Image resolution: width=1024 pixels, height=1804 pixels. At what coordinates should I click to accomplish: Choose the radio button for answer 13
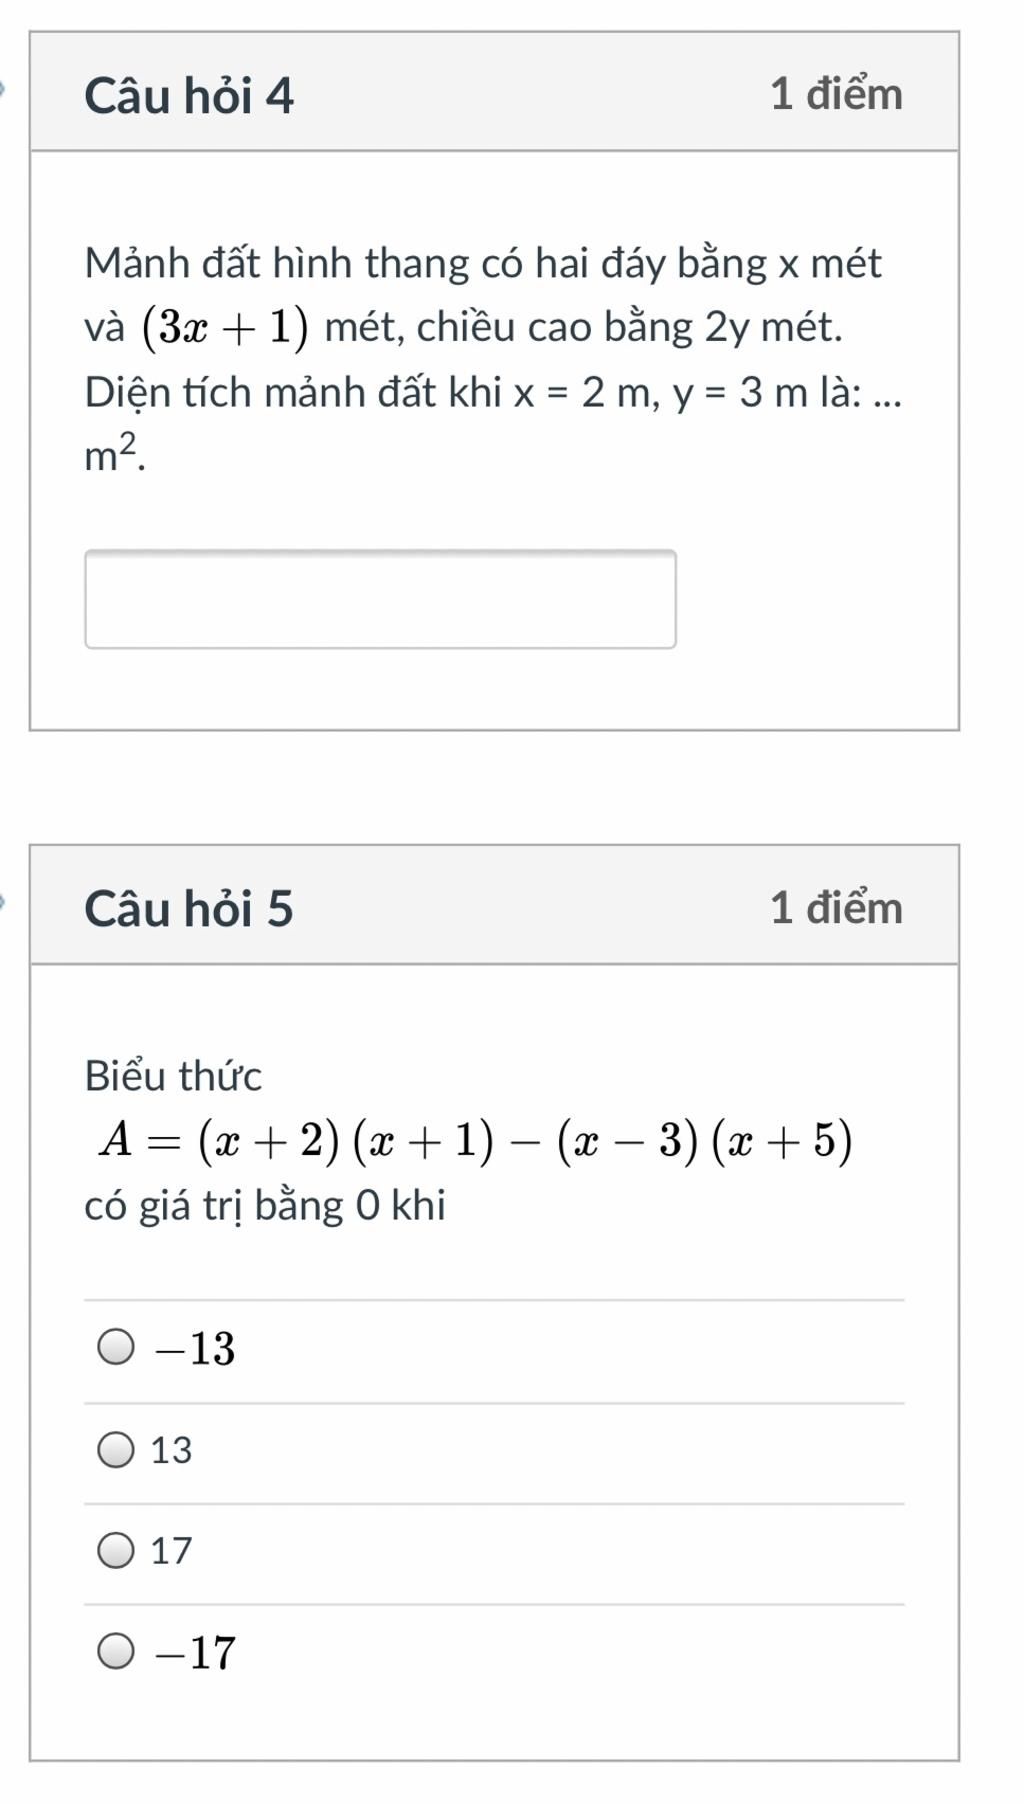[116, 1449]
